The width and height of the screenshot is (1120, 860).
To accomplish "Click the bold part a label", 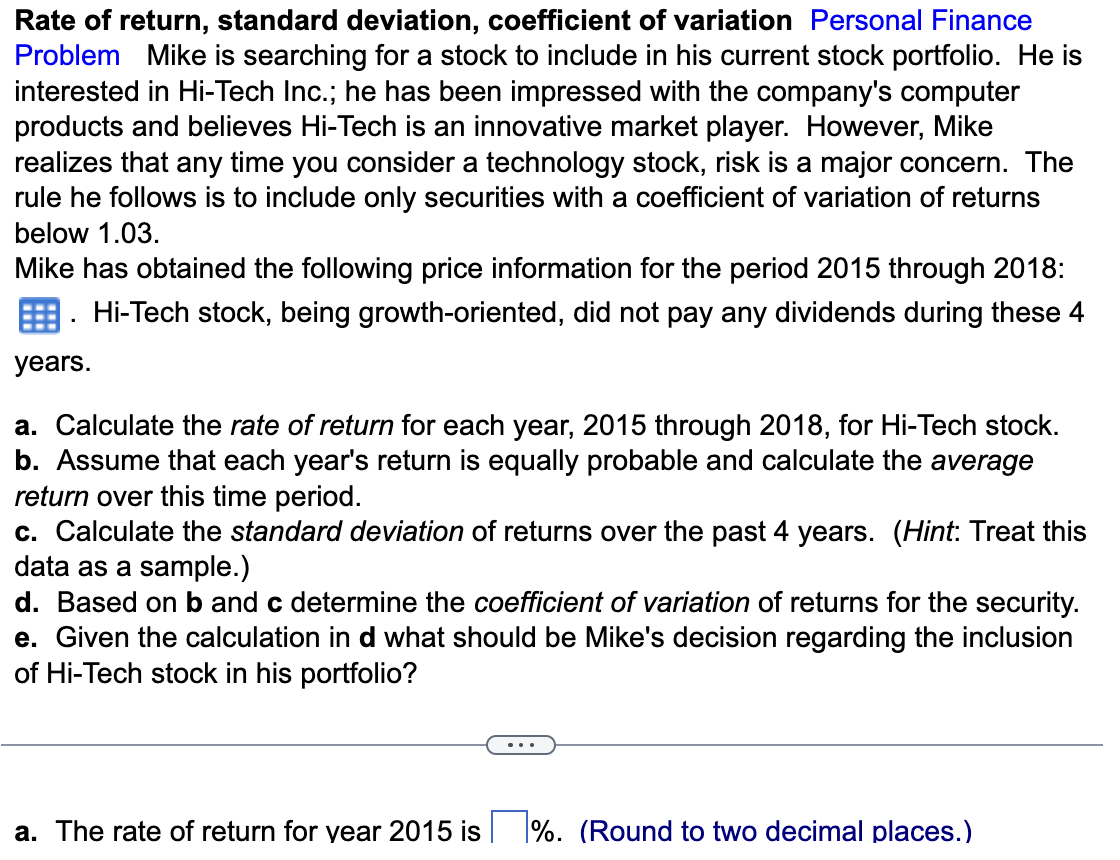I will (24, 831).
